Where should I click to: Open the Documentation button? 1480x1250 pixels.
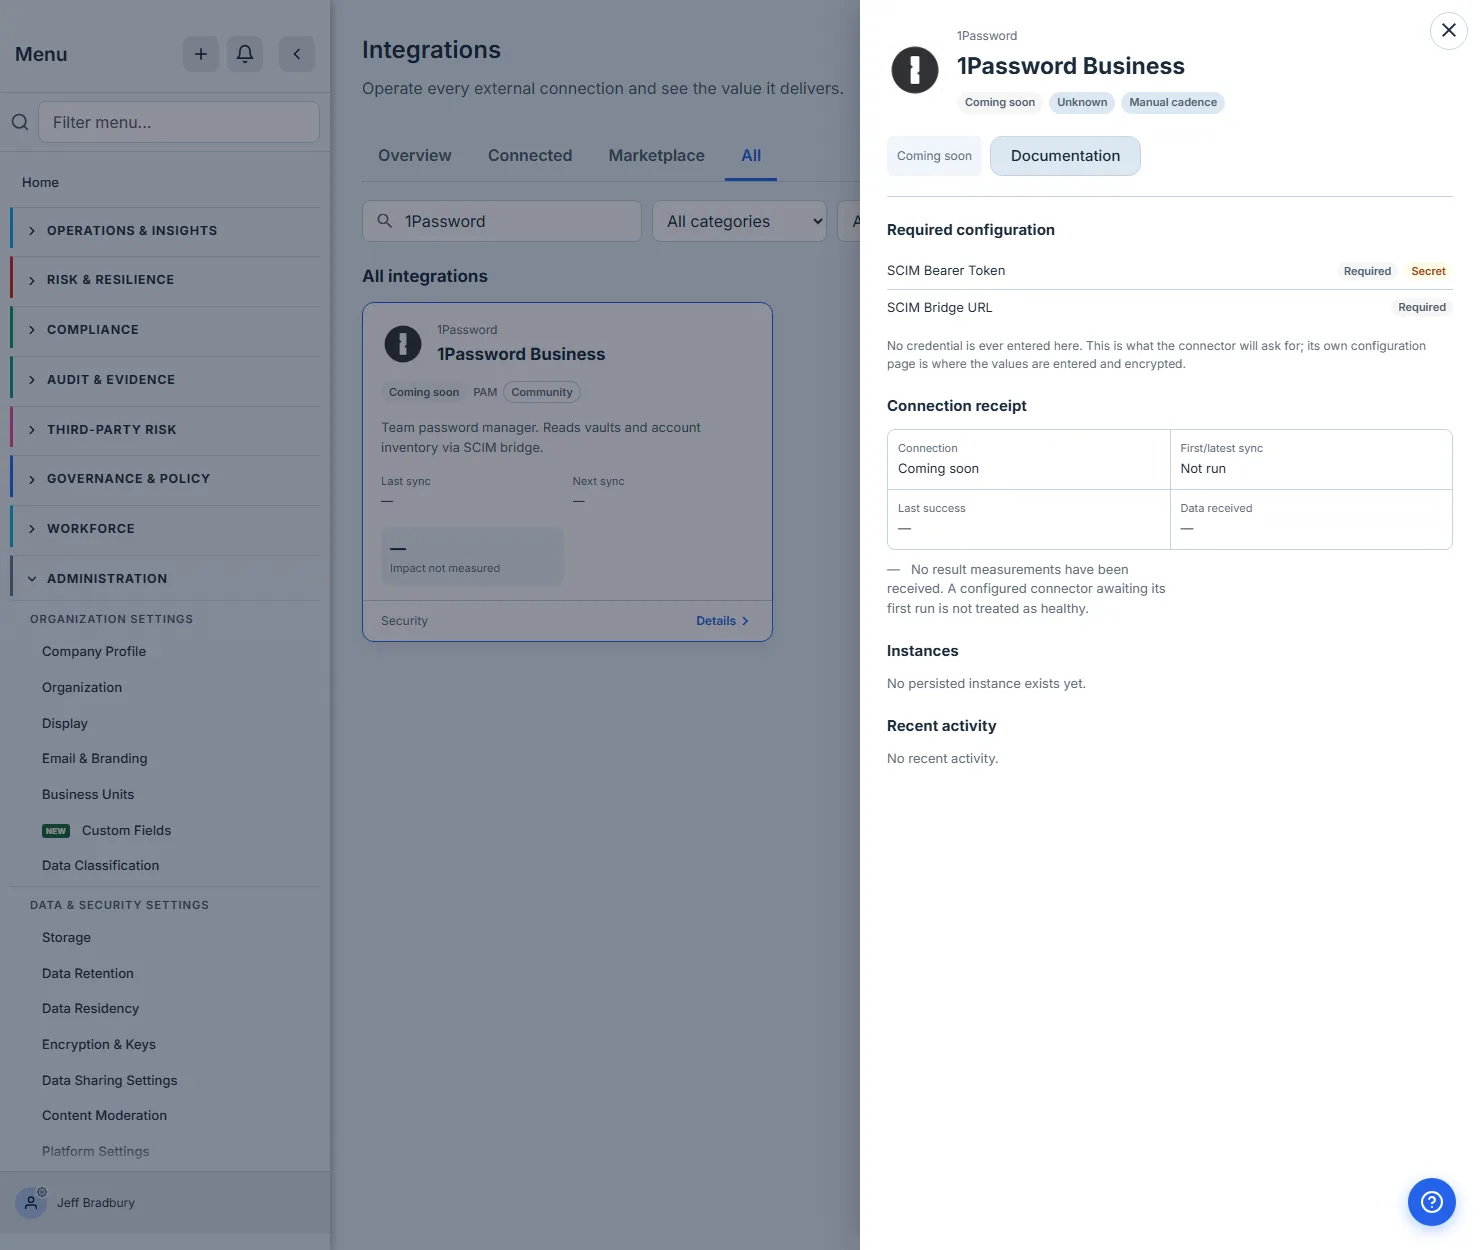pyautogui.click(x=1065, y=156)
